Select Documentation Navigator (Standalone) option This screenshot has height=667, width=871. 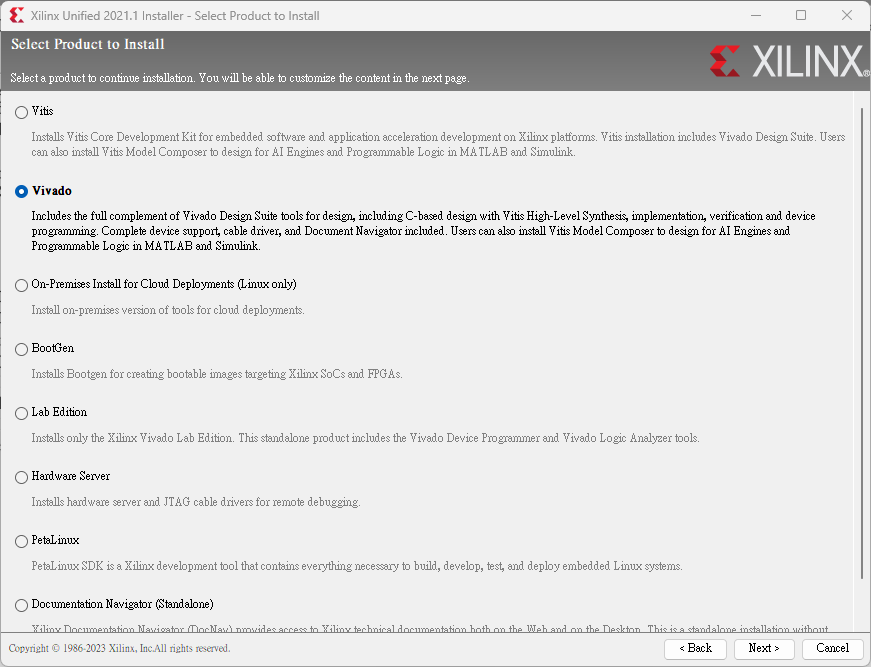[21, 605]
